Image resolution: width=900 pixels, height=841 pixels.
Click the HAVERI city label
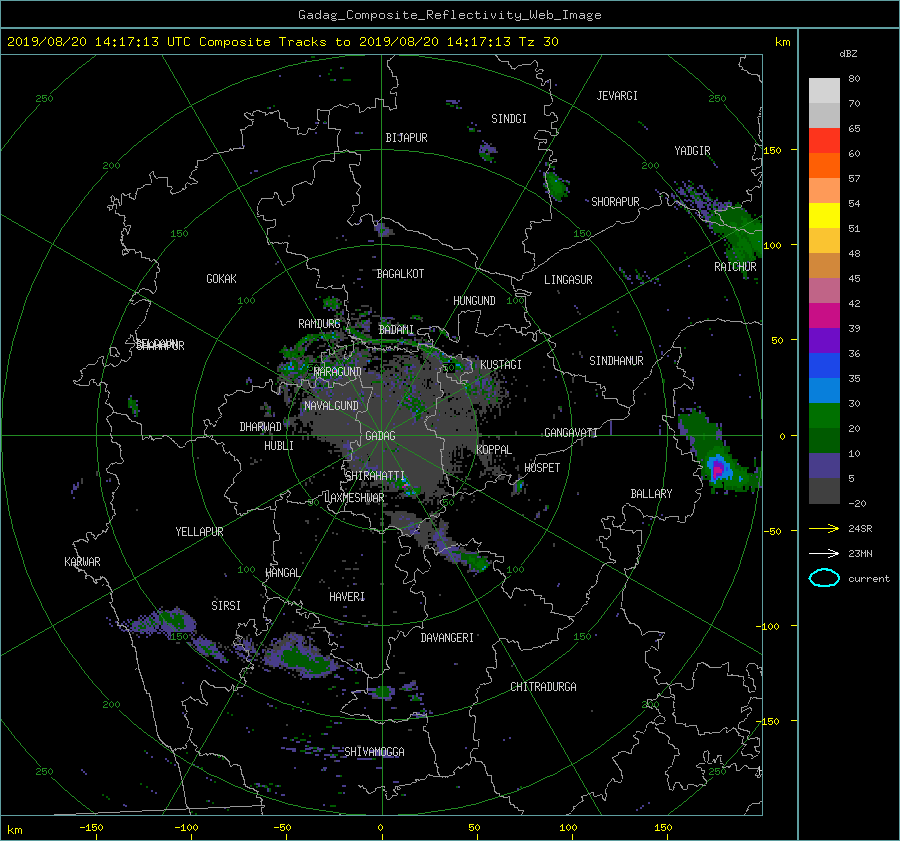pyautogui.click(x=347, y=597)
